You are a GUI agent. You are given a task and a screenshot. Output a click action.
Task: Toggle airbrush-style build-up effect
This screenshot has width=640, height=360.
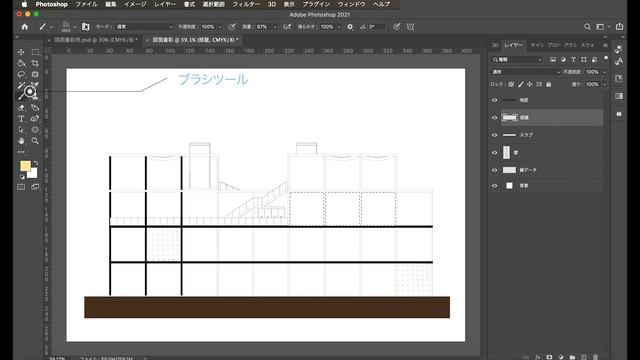[287, 27]
